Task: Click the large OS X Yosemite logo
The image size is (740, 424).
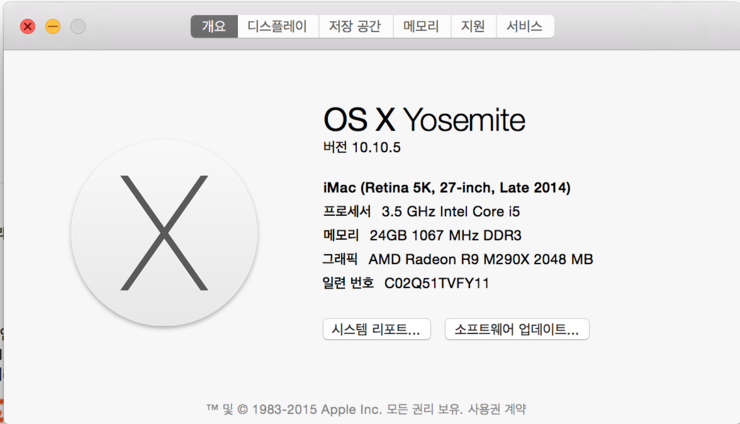Action: [x=164, y=232]
